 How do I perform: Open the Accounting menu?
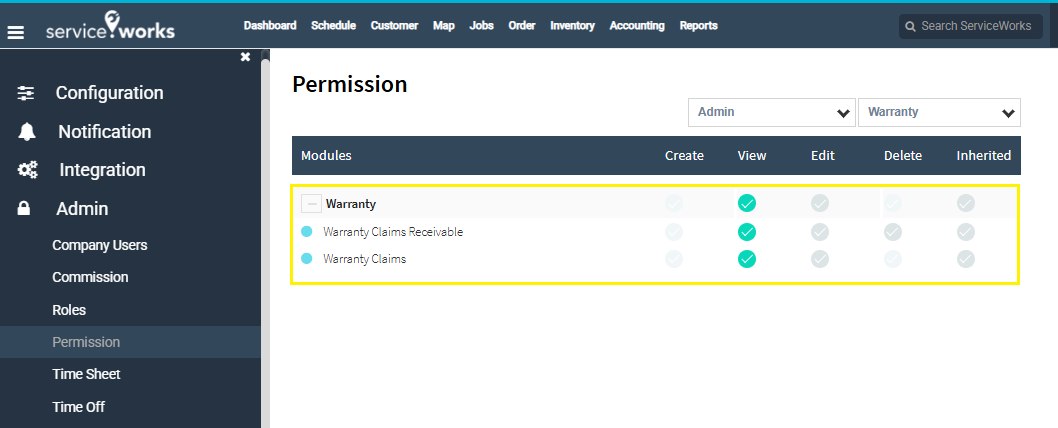637,26
